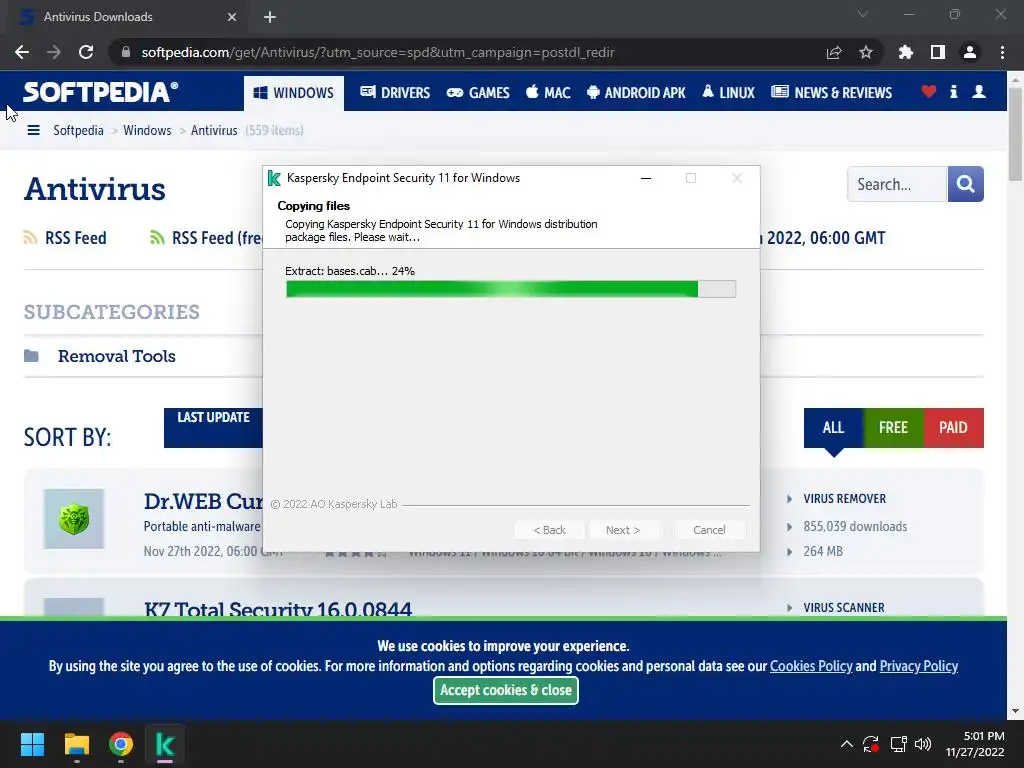
Task: Open the Linux section
Action: point(728,93)
